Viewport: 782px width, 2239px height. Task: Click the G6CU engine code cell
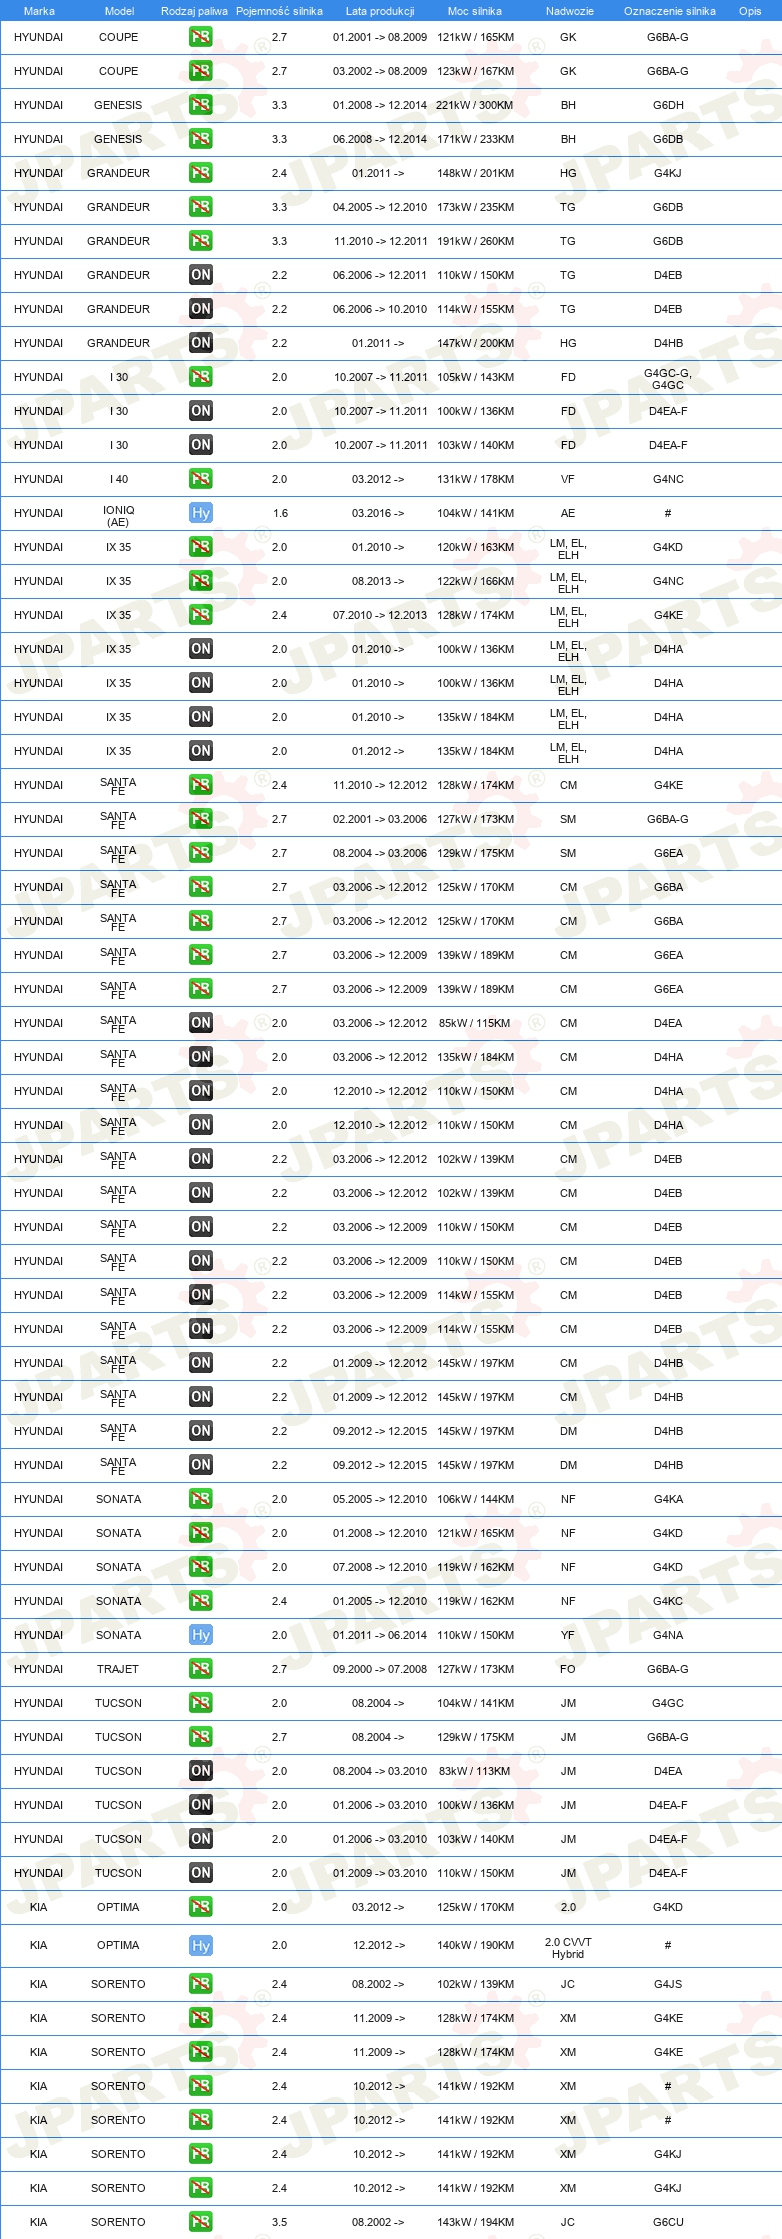668,2222
